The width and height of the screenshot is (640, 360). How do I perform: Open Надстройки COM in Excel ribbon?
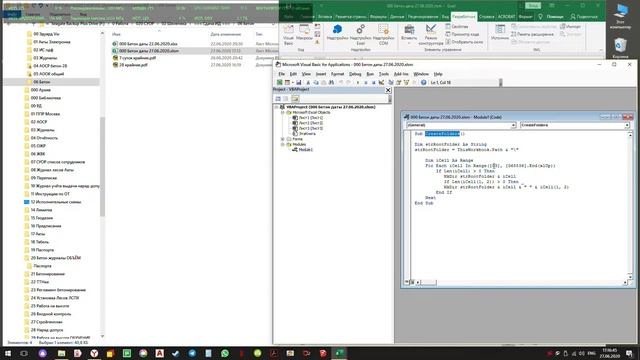(383, 35)
